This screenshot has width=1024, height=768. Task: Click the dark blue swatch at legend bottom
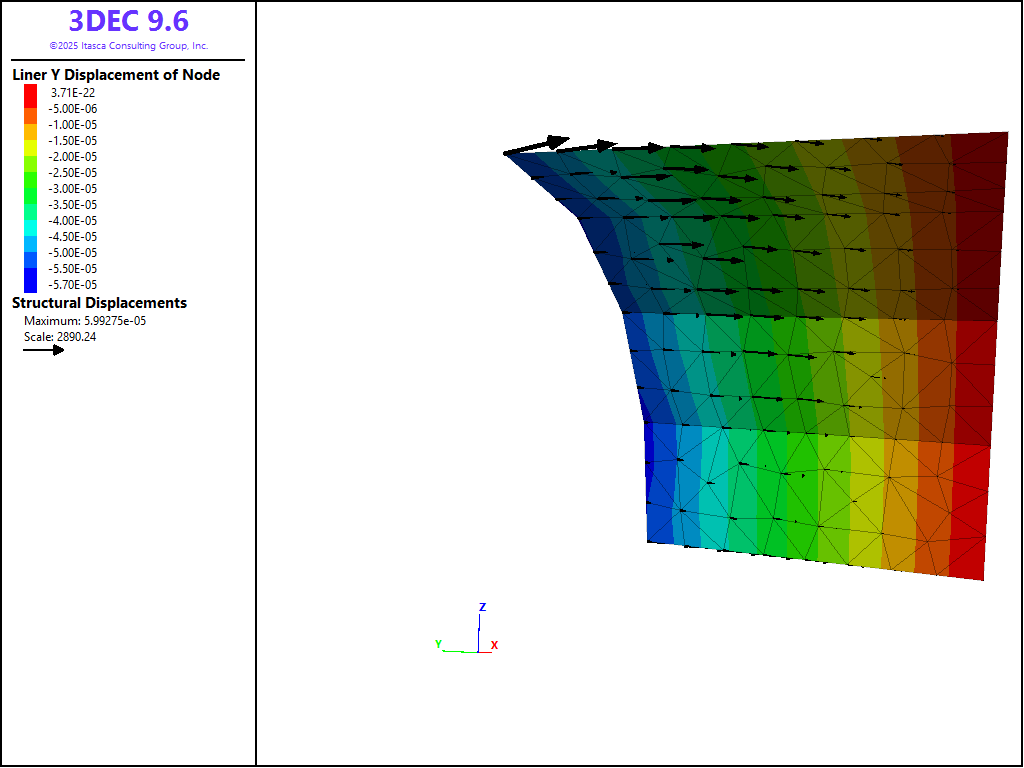(30, 284)
